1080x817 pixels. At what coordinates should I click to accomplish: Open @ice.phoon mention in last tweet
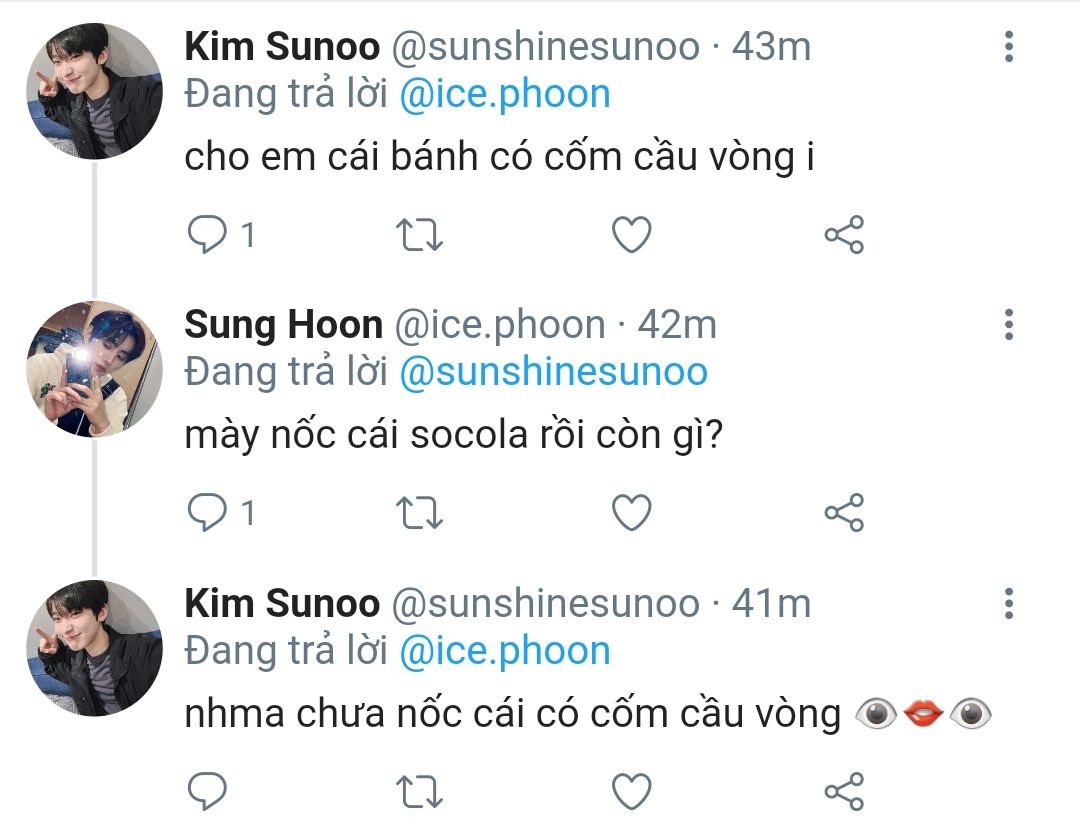pos(504,651)
